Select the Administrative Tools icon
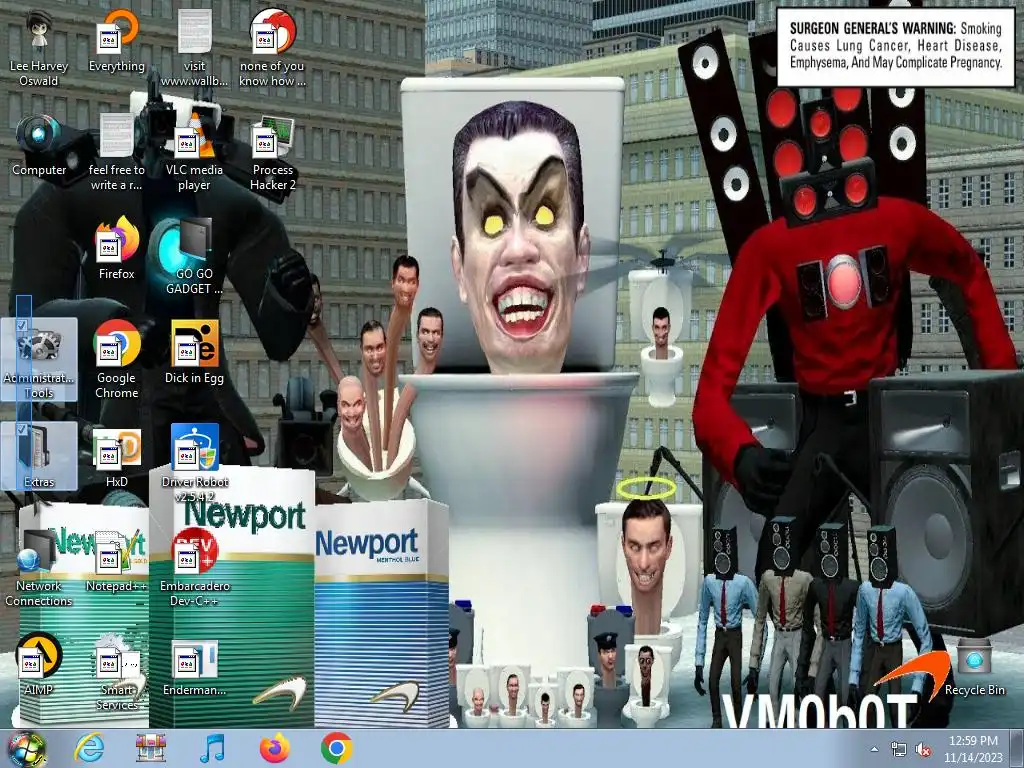Image resolution: width=1024 pixels, height=768 pixels. [39, 360]
